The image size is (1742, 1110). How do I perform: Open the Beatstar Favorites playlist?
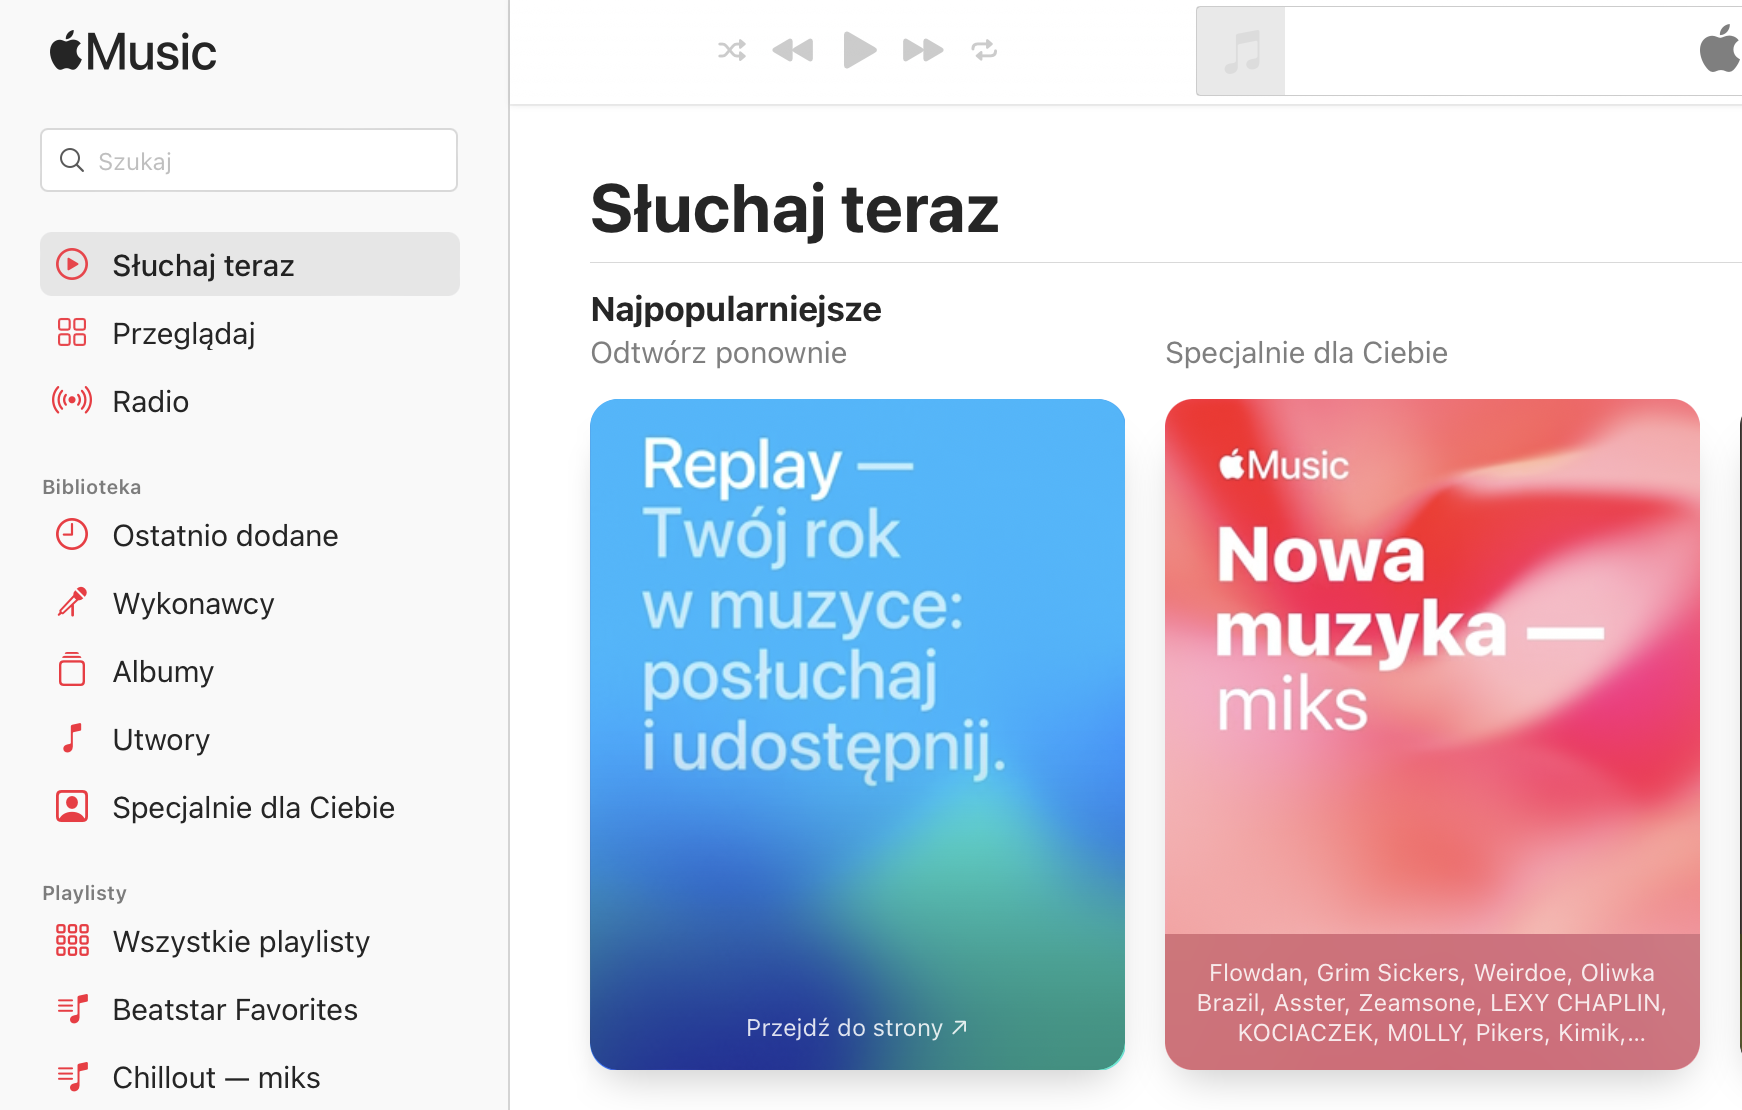coord(250,1009)
